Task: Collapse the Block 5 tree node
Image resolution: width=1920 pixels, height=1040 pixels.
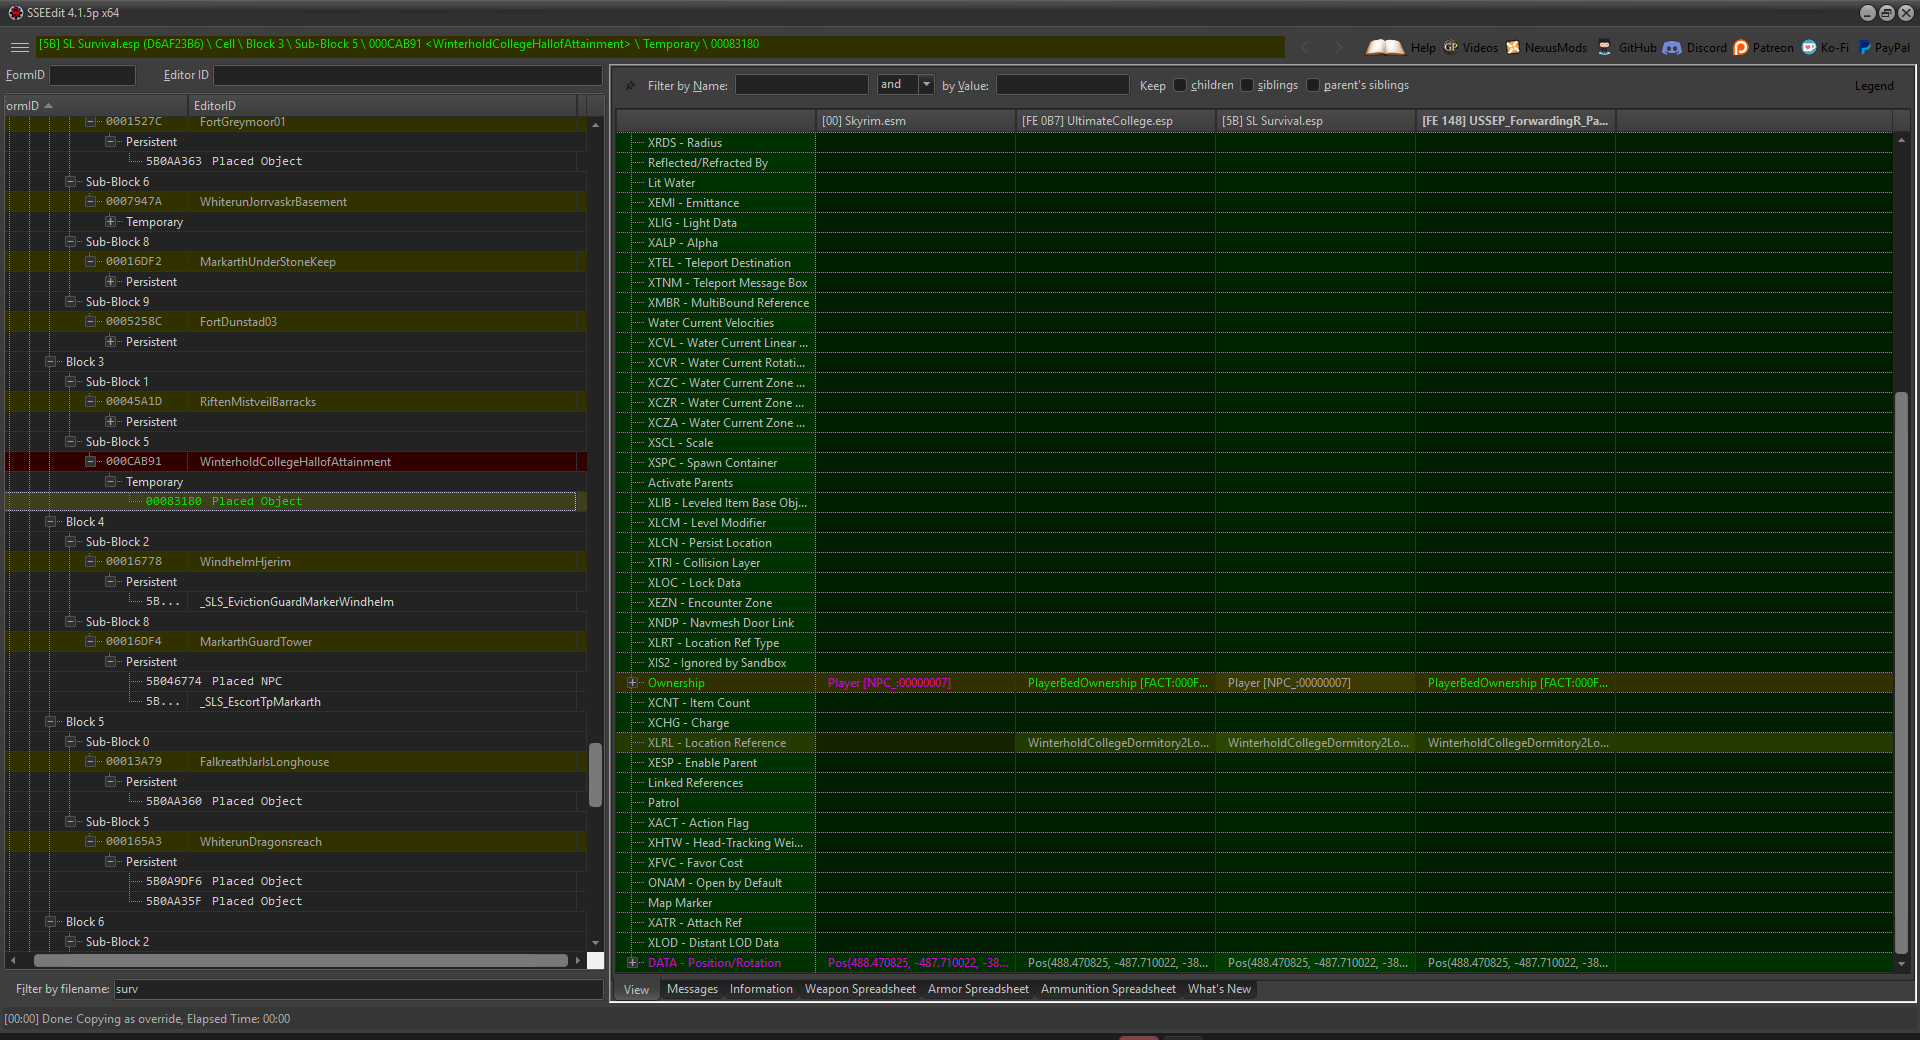Action: click(51, 722)
